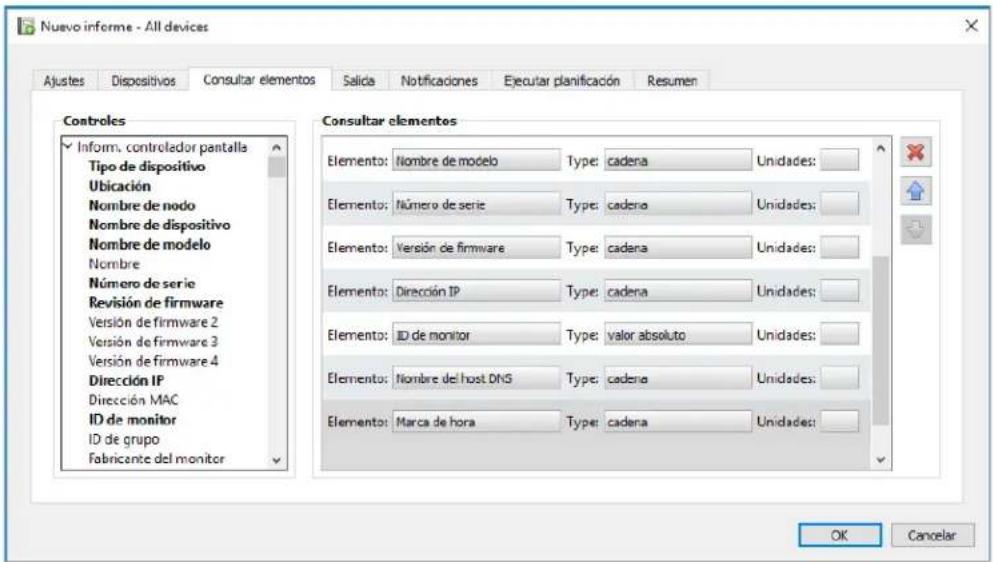
Task: Open Type field of Versión de firmware row
Action: (678, 248)
